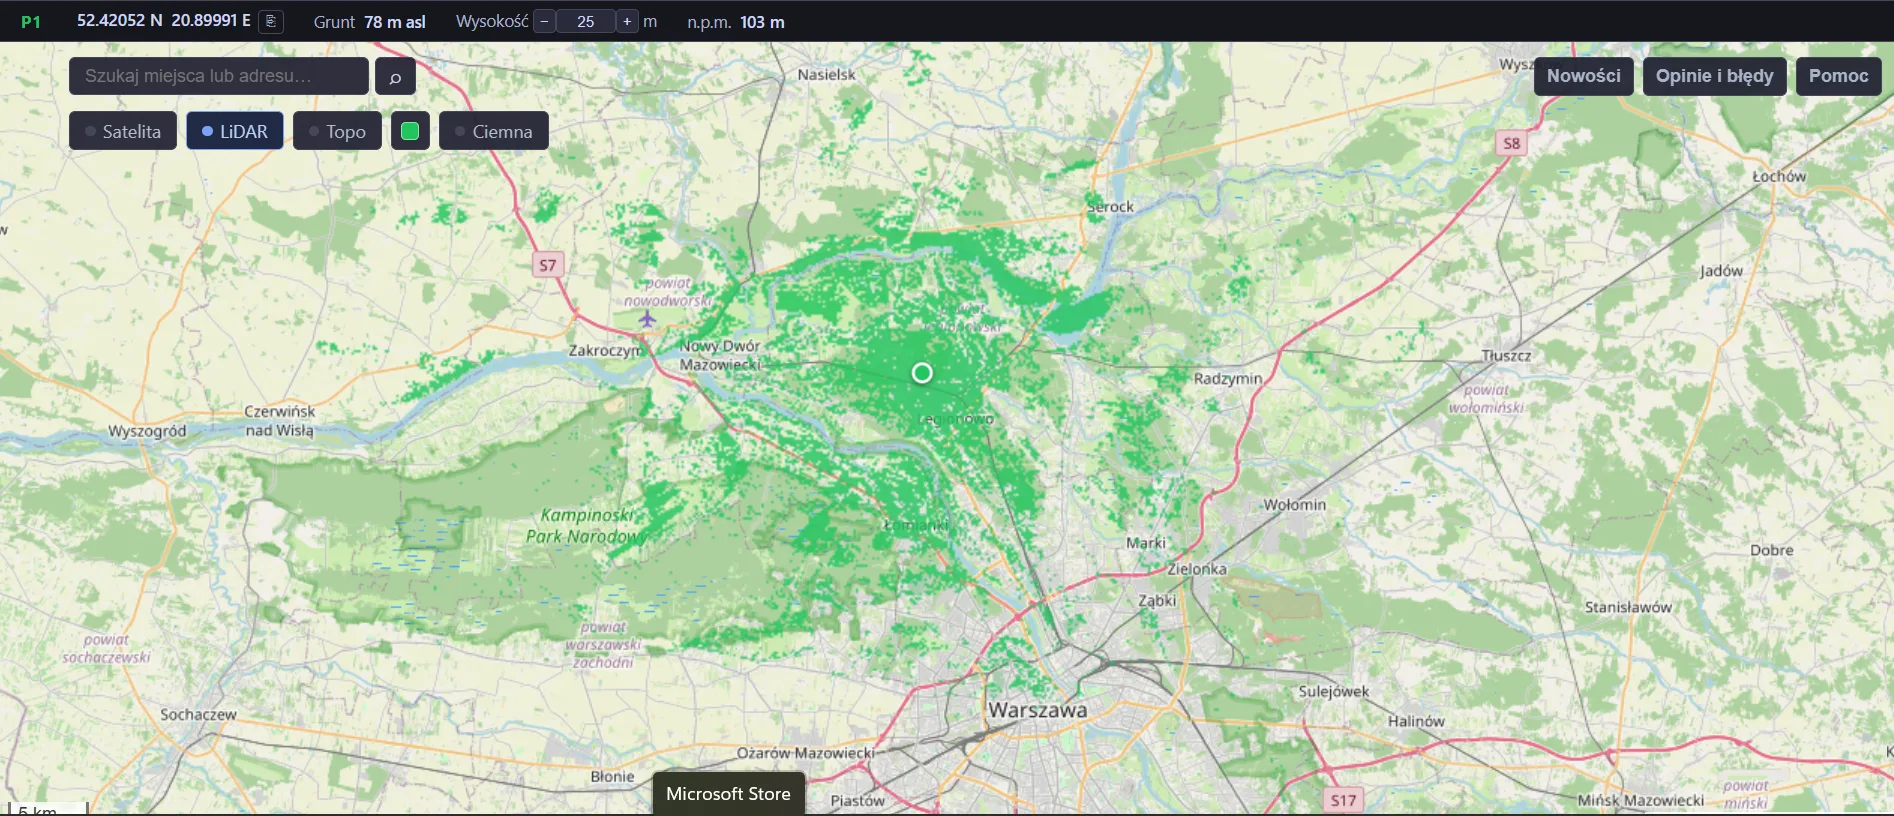
Task: Click the Wyszogród town label
Action: [x=147, y=431]
